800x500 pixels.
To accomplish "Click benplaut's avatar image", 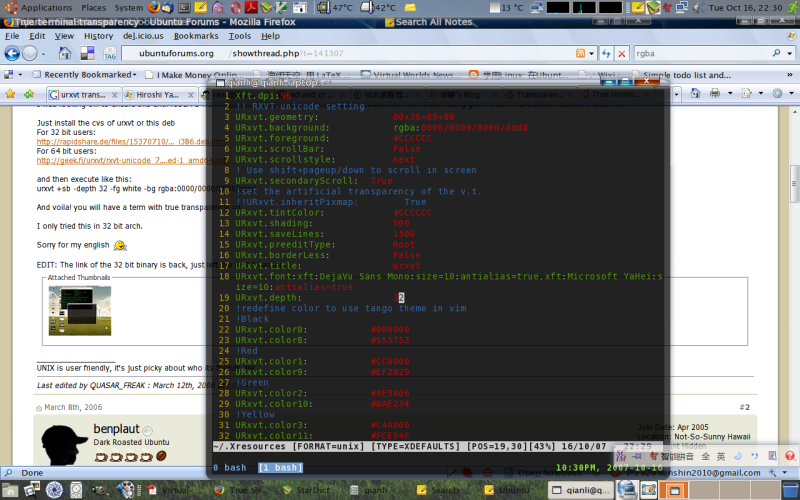I will pos(63,445).
